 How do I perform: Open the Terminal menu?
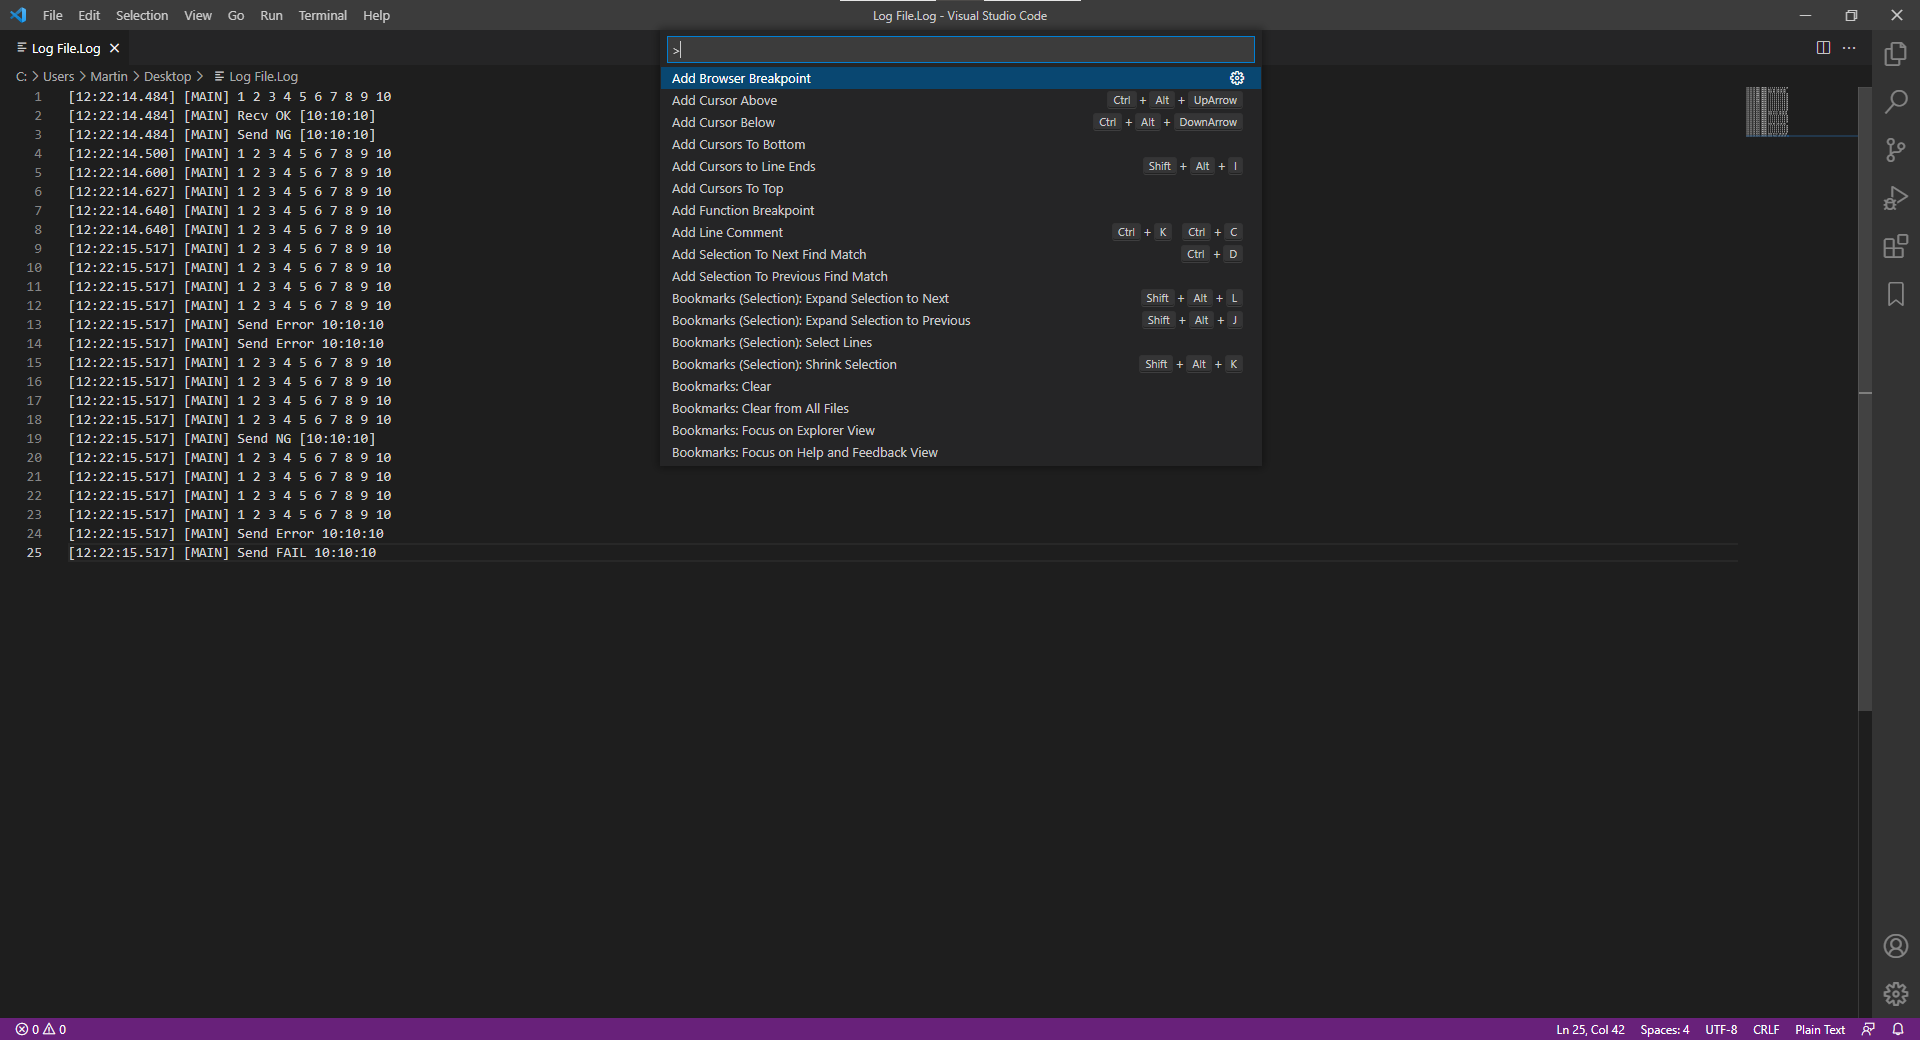(323, 15)
